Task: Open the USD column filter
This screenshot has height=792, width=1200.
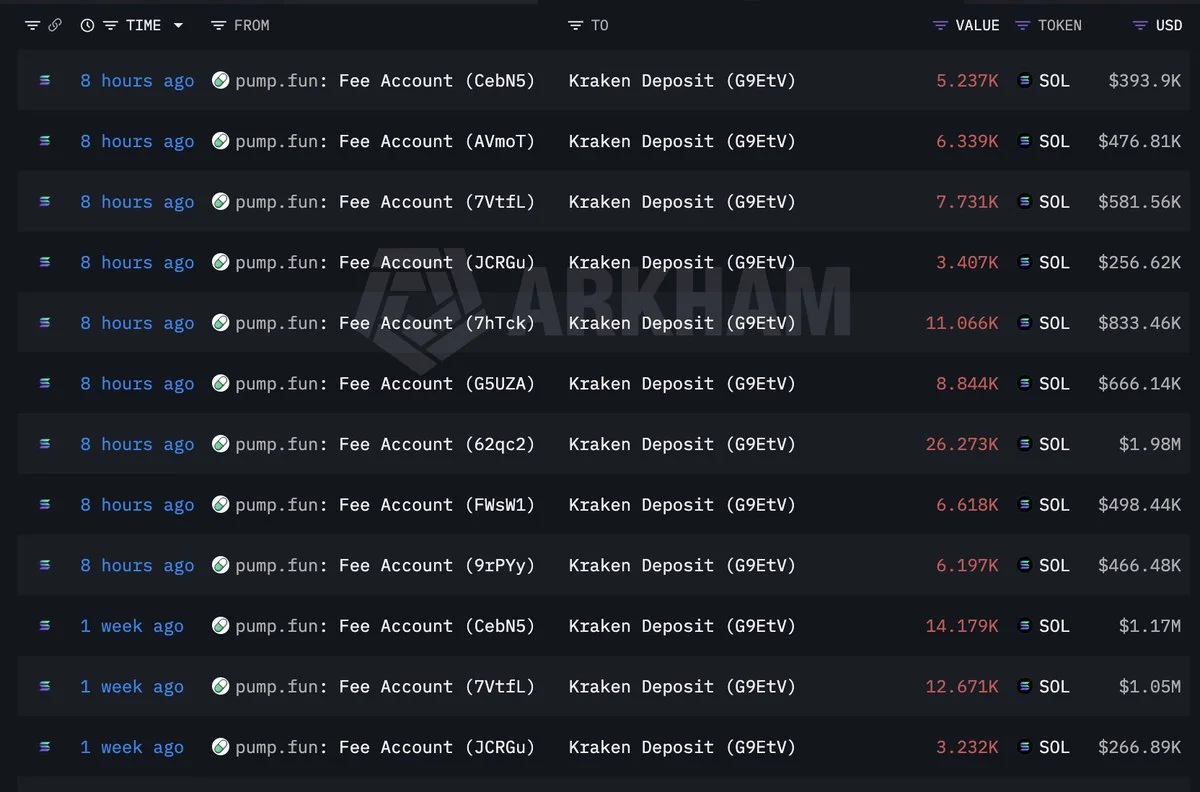Action: pyautogui.click(x=1140, y=25)
